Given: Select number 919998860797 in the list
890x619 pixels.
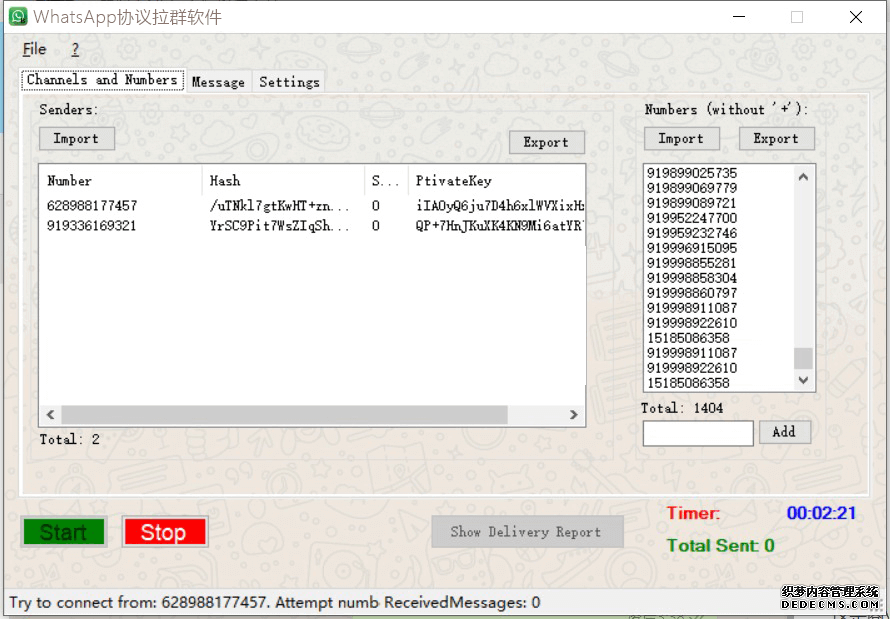Looking at the screenshot, I should [x=692, y=293].
